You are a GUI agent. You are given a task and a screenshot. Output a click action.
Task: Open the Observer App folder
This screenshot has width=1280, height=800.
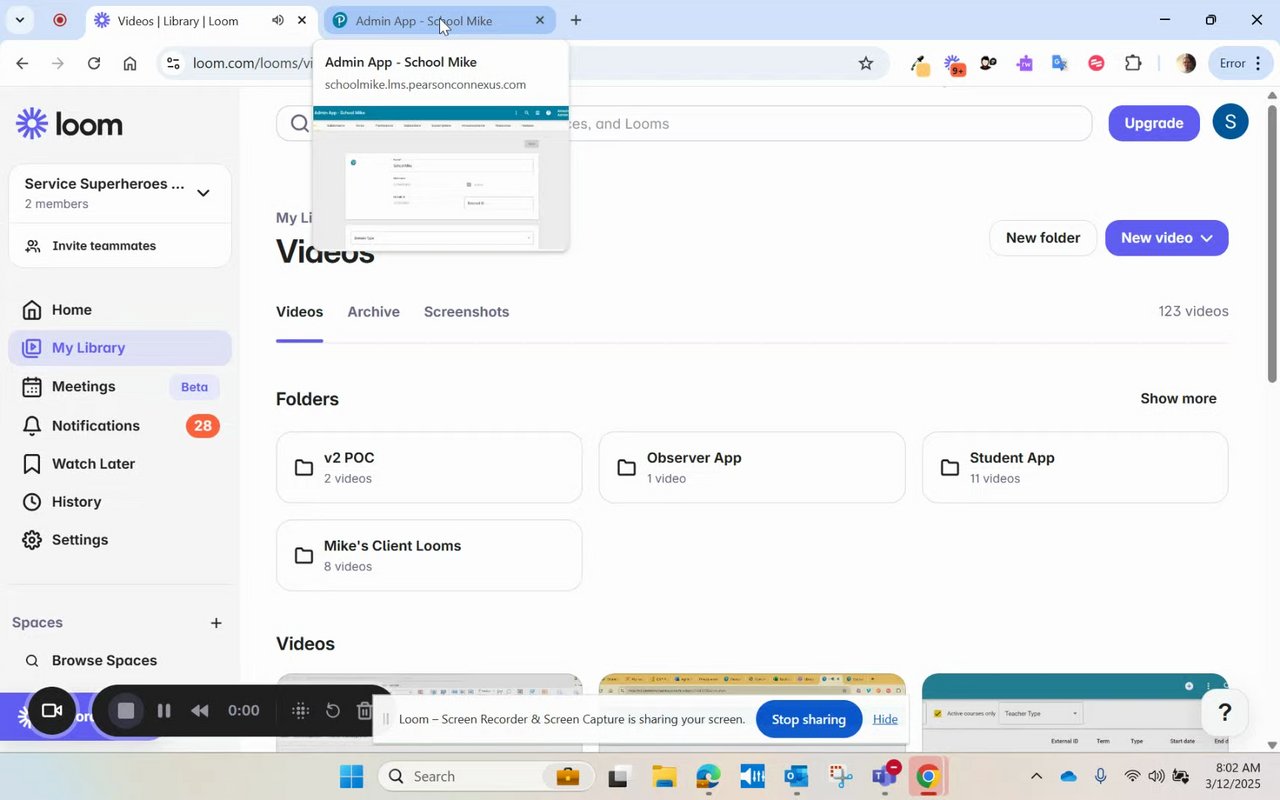click(752, 467)
